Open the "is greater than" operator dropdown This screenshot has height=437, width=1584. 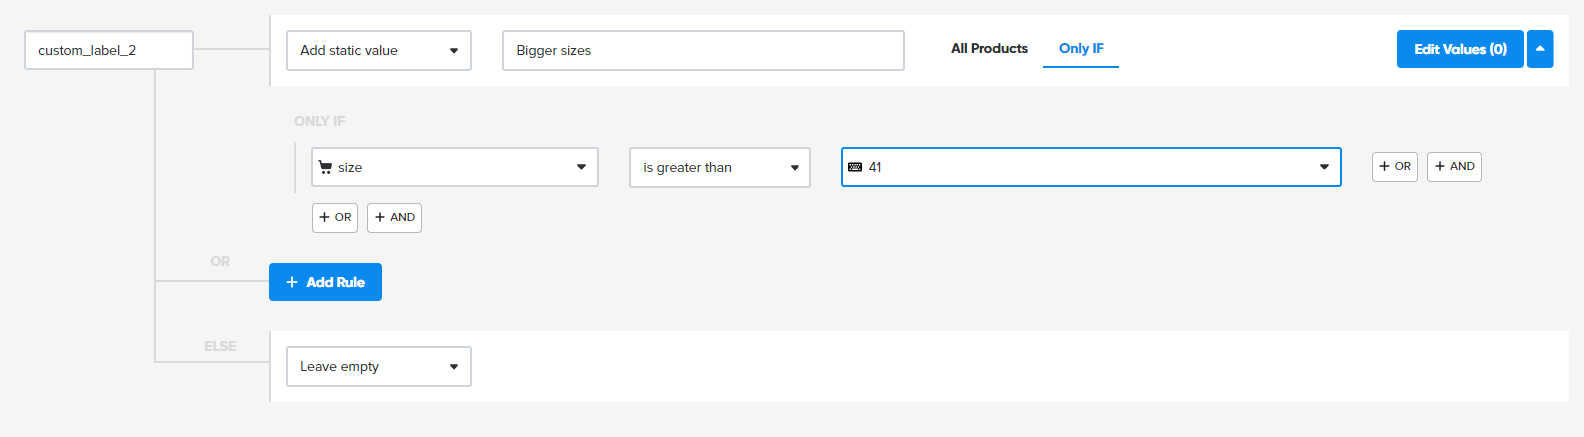(x=719, y=168)
